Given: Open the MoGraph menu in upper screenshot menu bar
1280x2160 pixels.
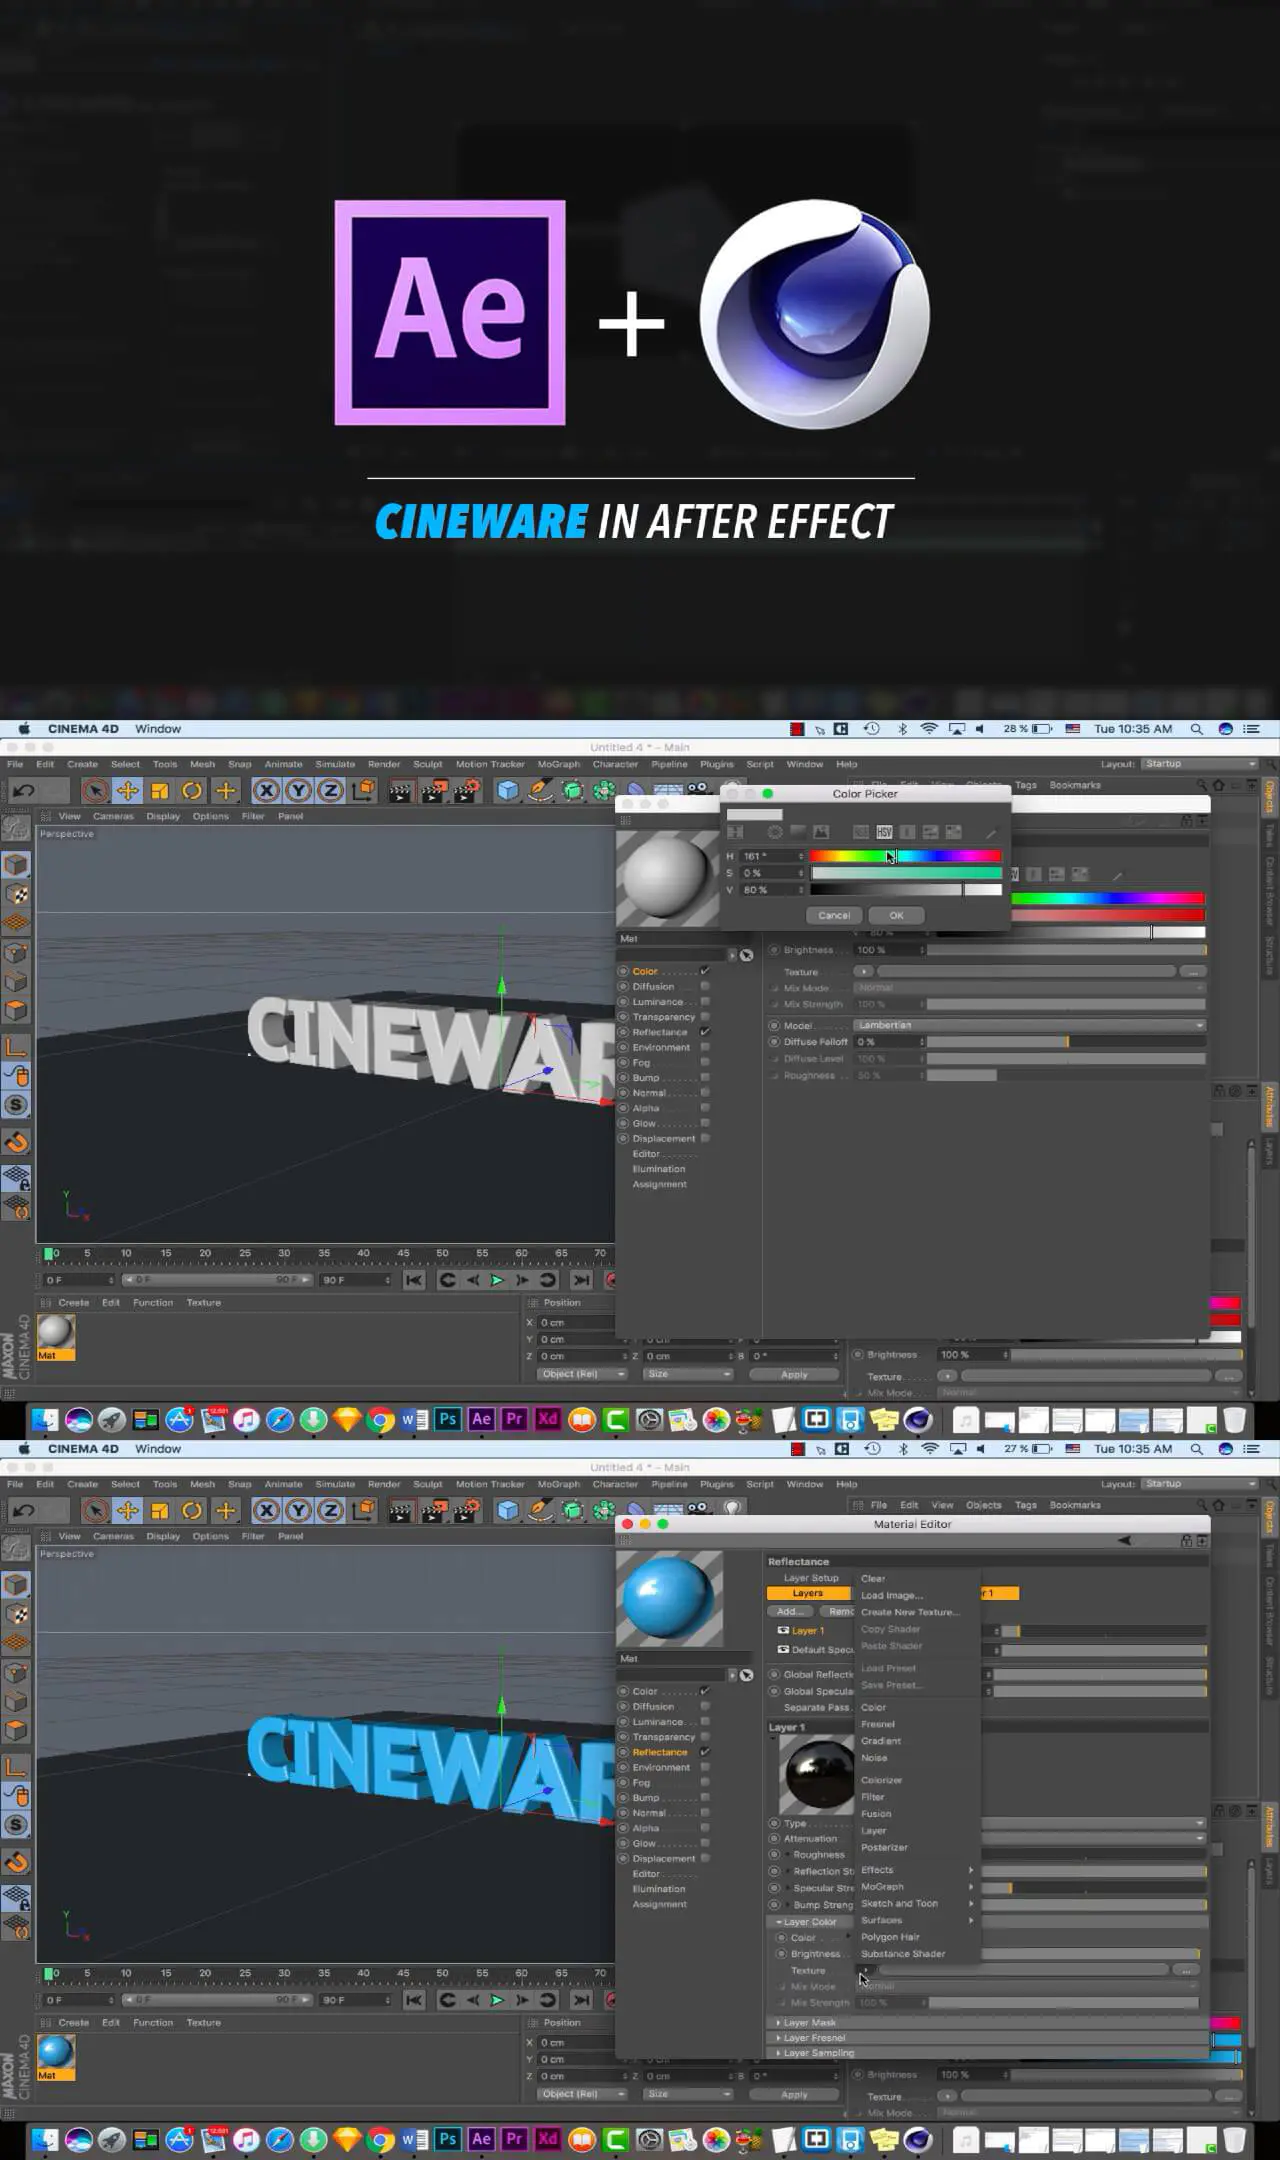Looking at the screenshot, I should coord(558,764).
